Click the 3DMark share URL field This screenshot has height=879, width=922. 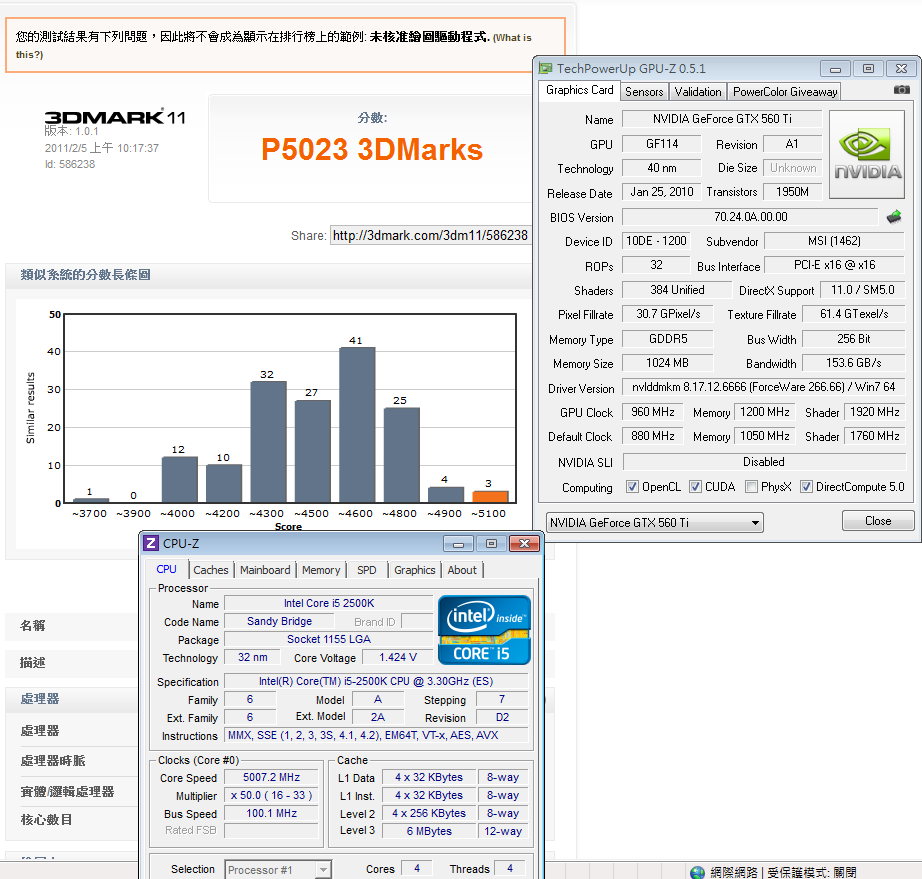pos(430,235)
